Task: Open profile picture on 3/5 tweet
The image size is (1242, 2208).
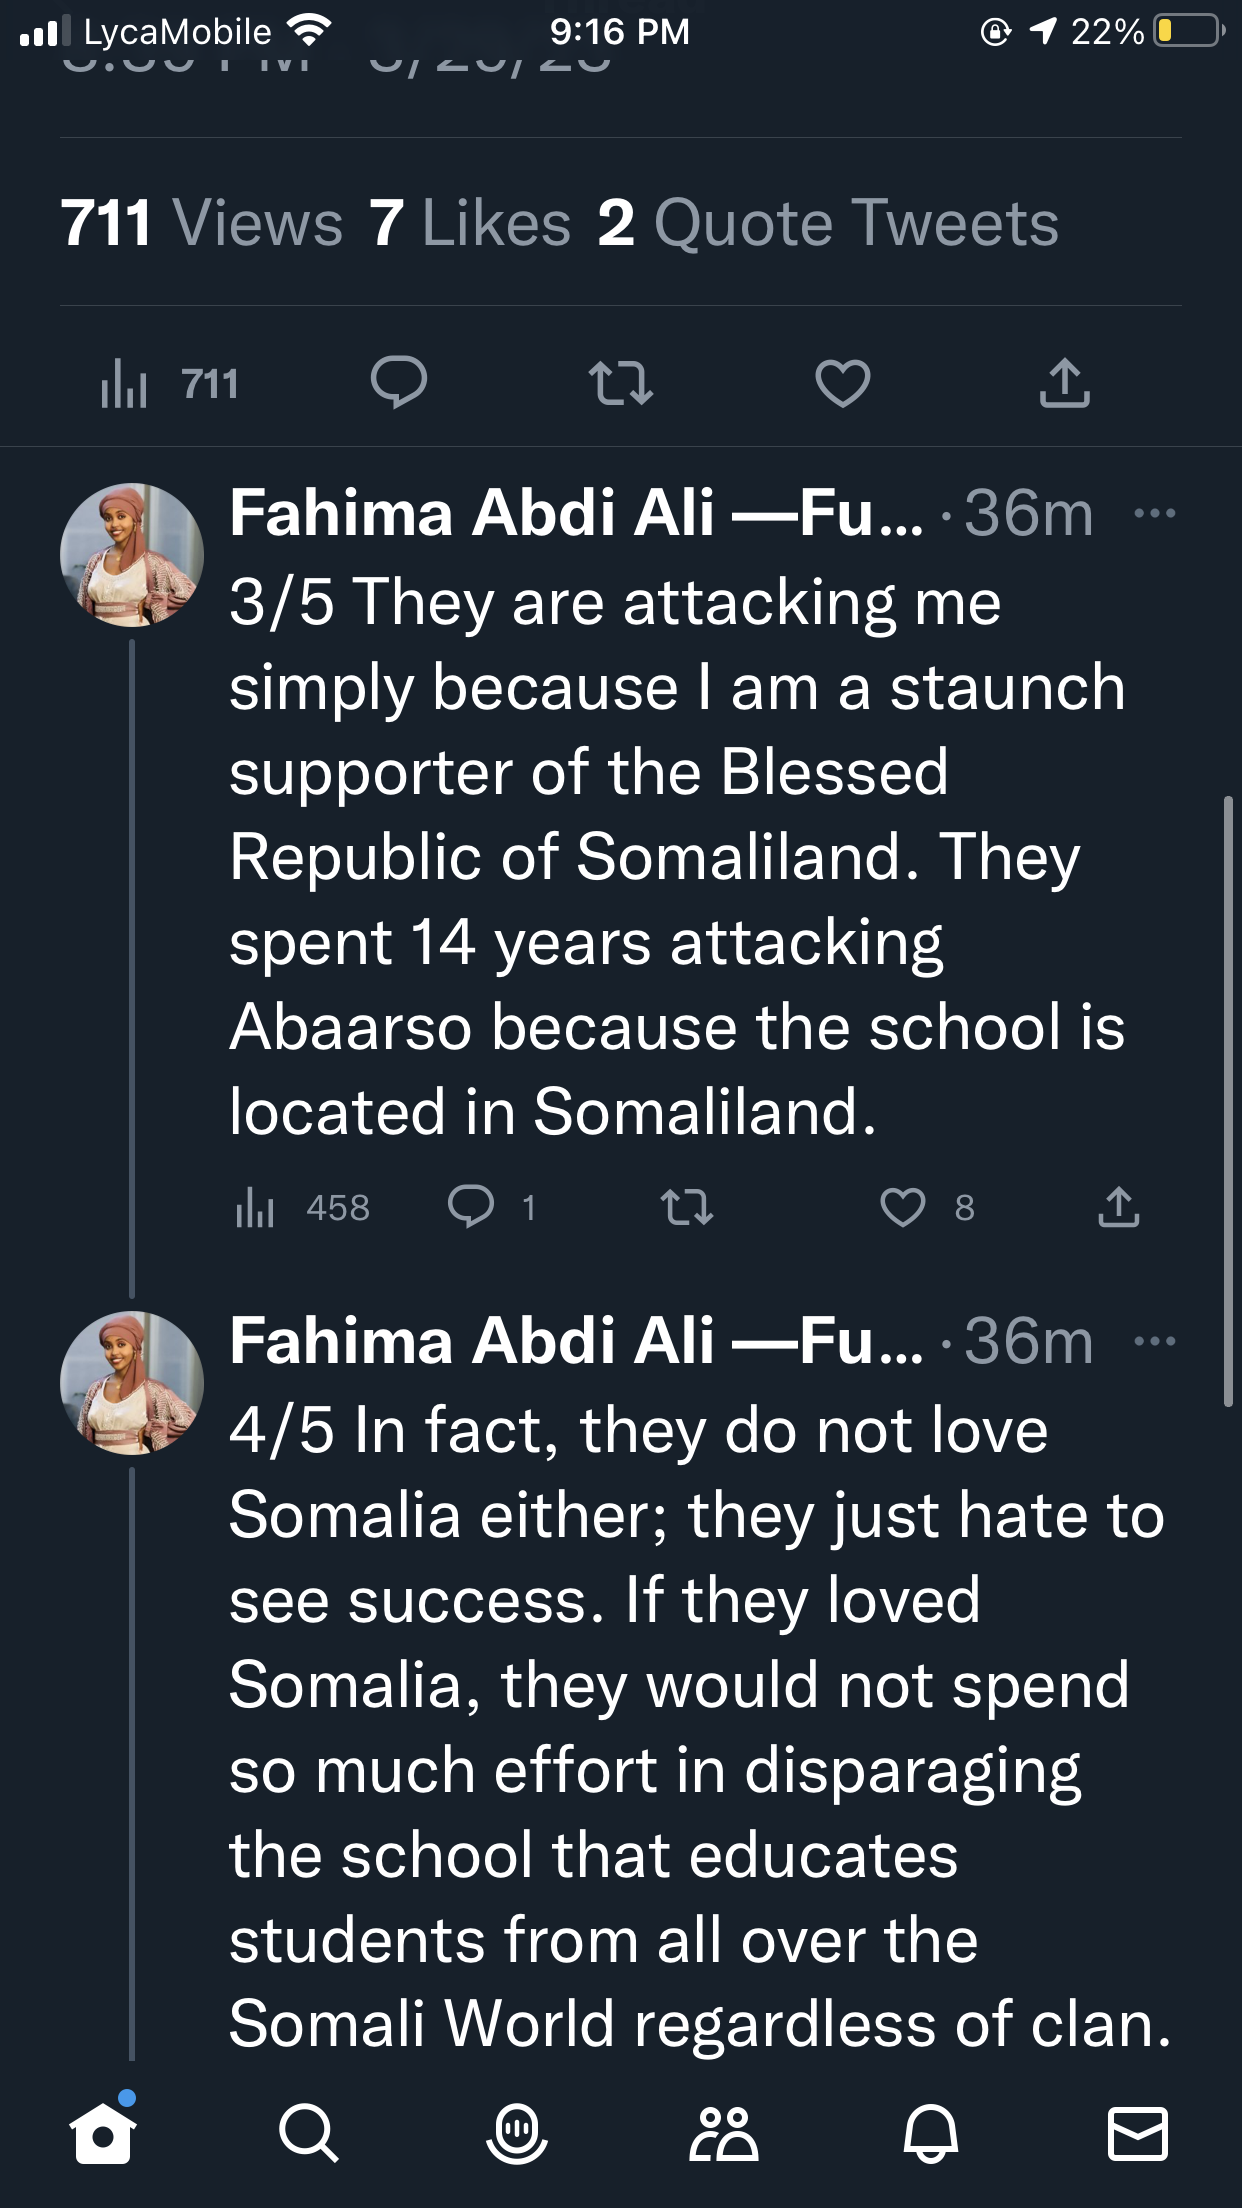Action: pyautogui.click(x=132, y=555)
